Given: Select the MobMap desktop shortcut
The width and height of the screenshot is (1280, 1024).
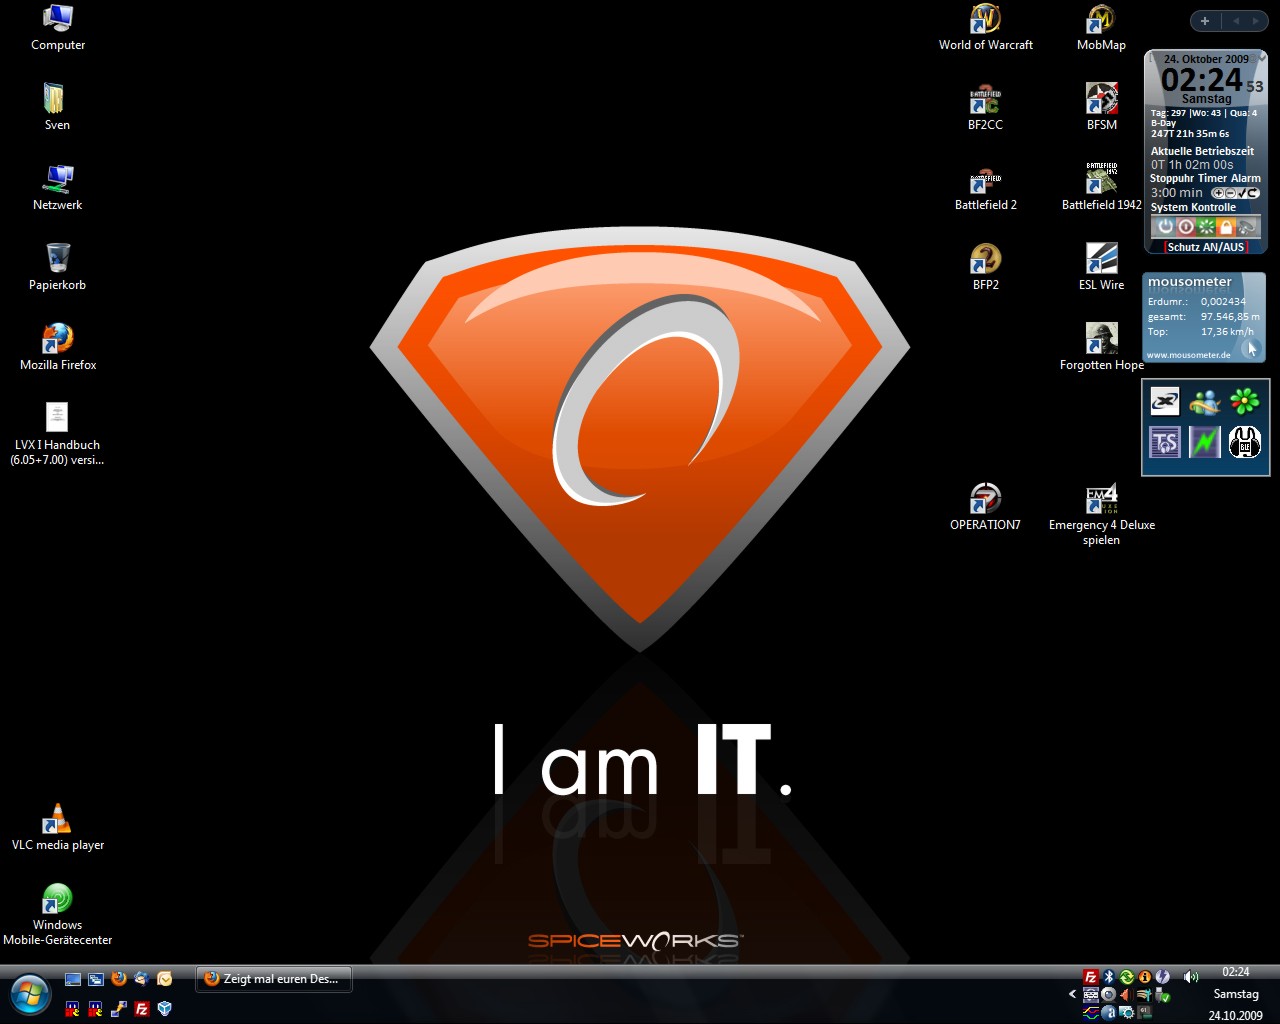Looking at the screenshot, I should tap(1101, 28).
